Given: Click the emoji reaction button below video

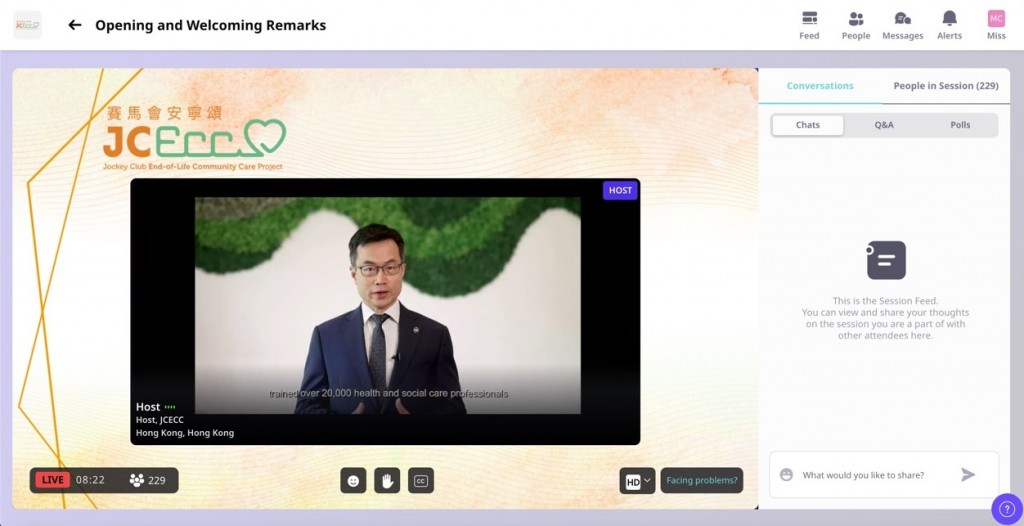Looking at the screenshot, I should point(353,481).
